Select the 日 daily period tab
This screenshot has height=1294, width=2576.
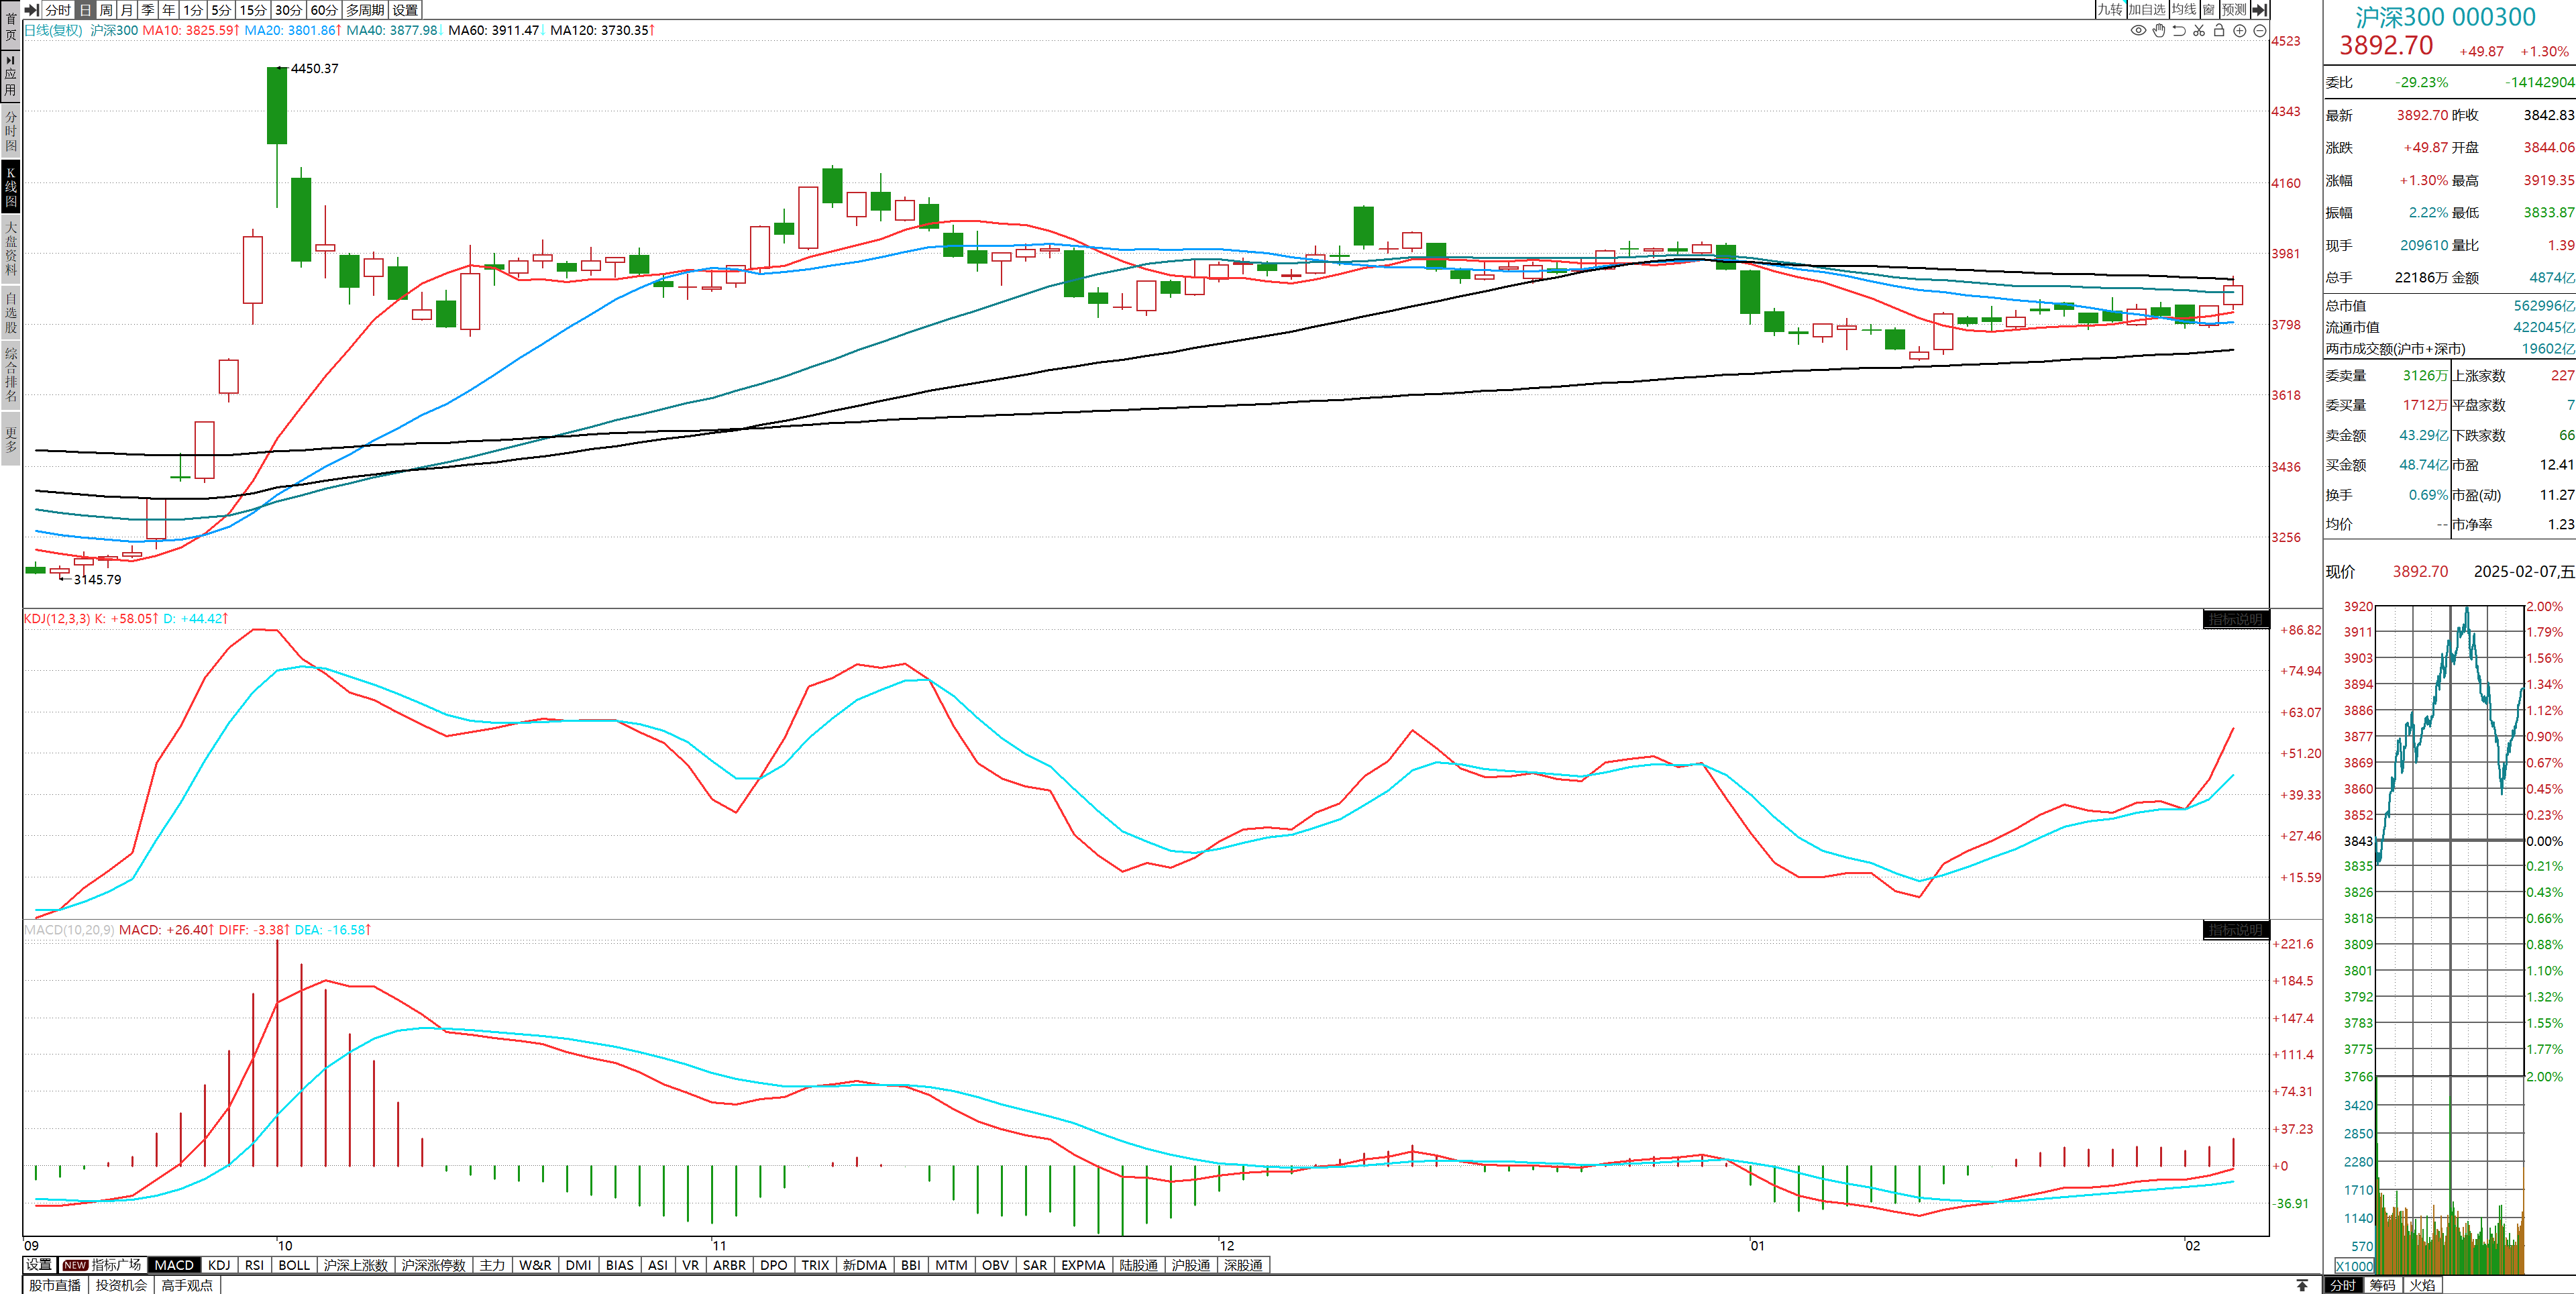[85, 10]
